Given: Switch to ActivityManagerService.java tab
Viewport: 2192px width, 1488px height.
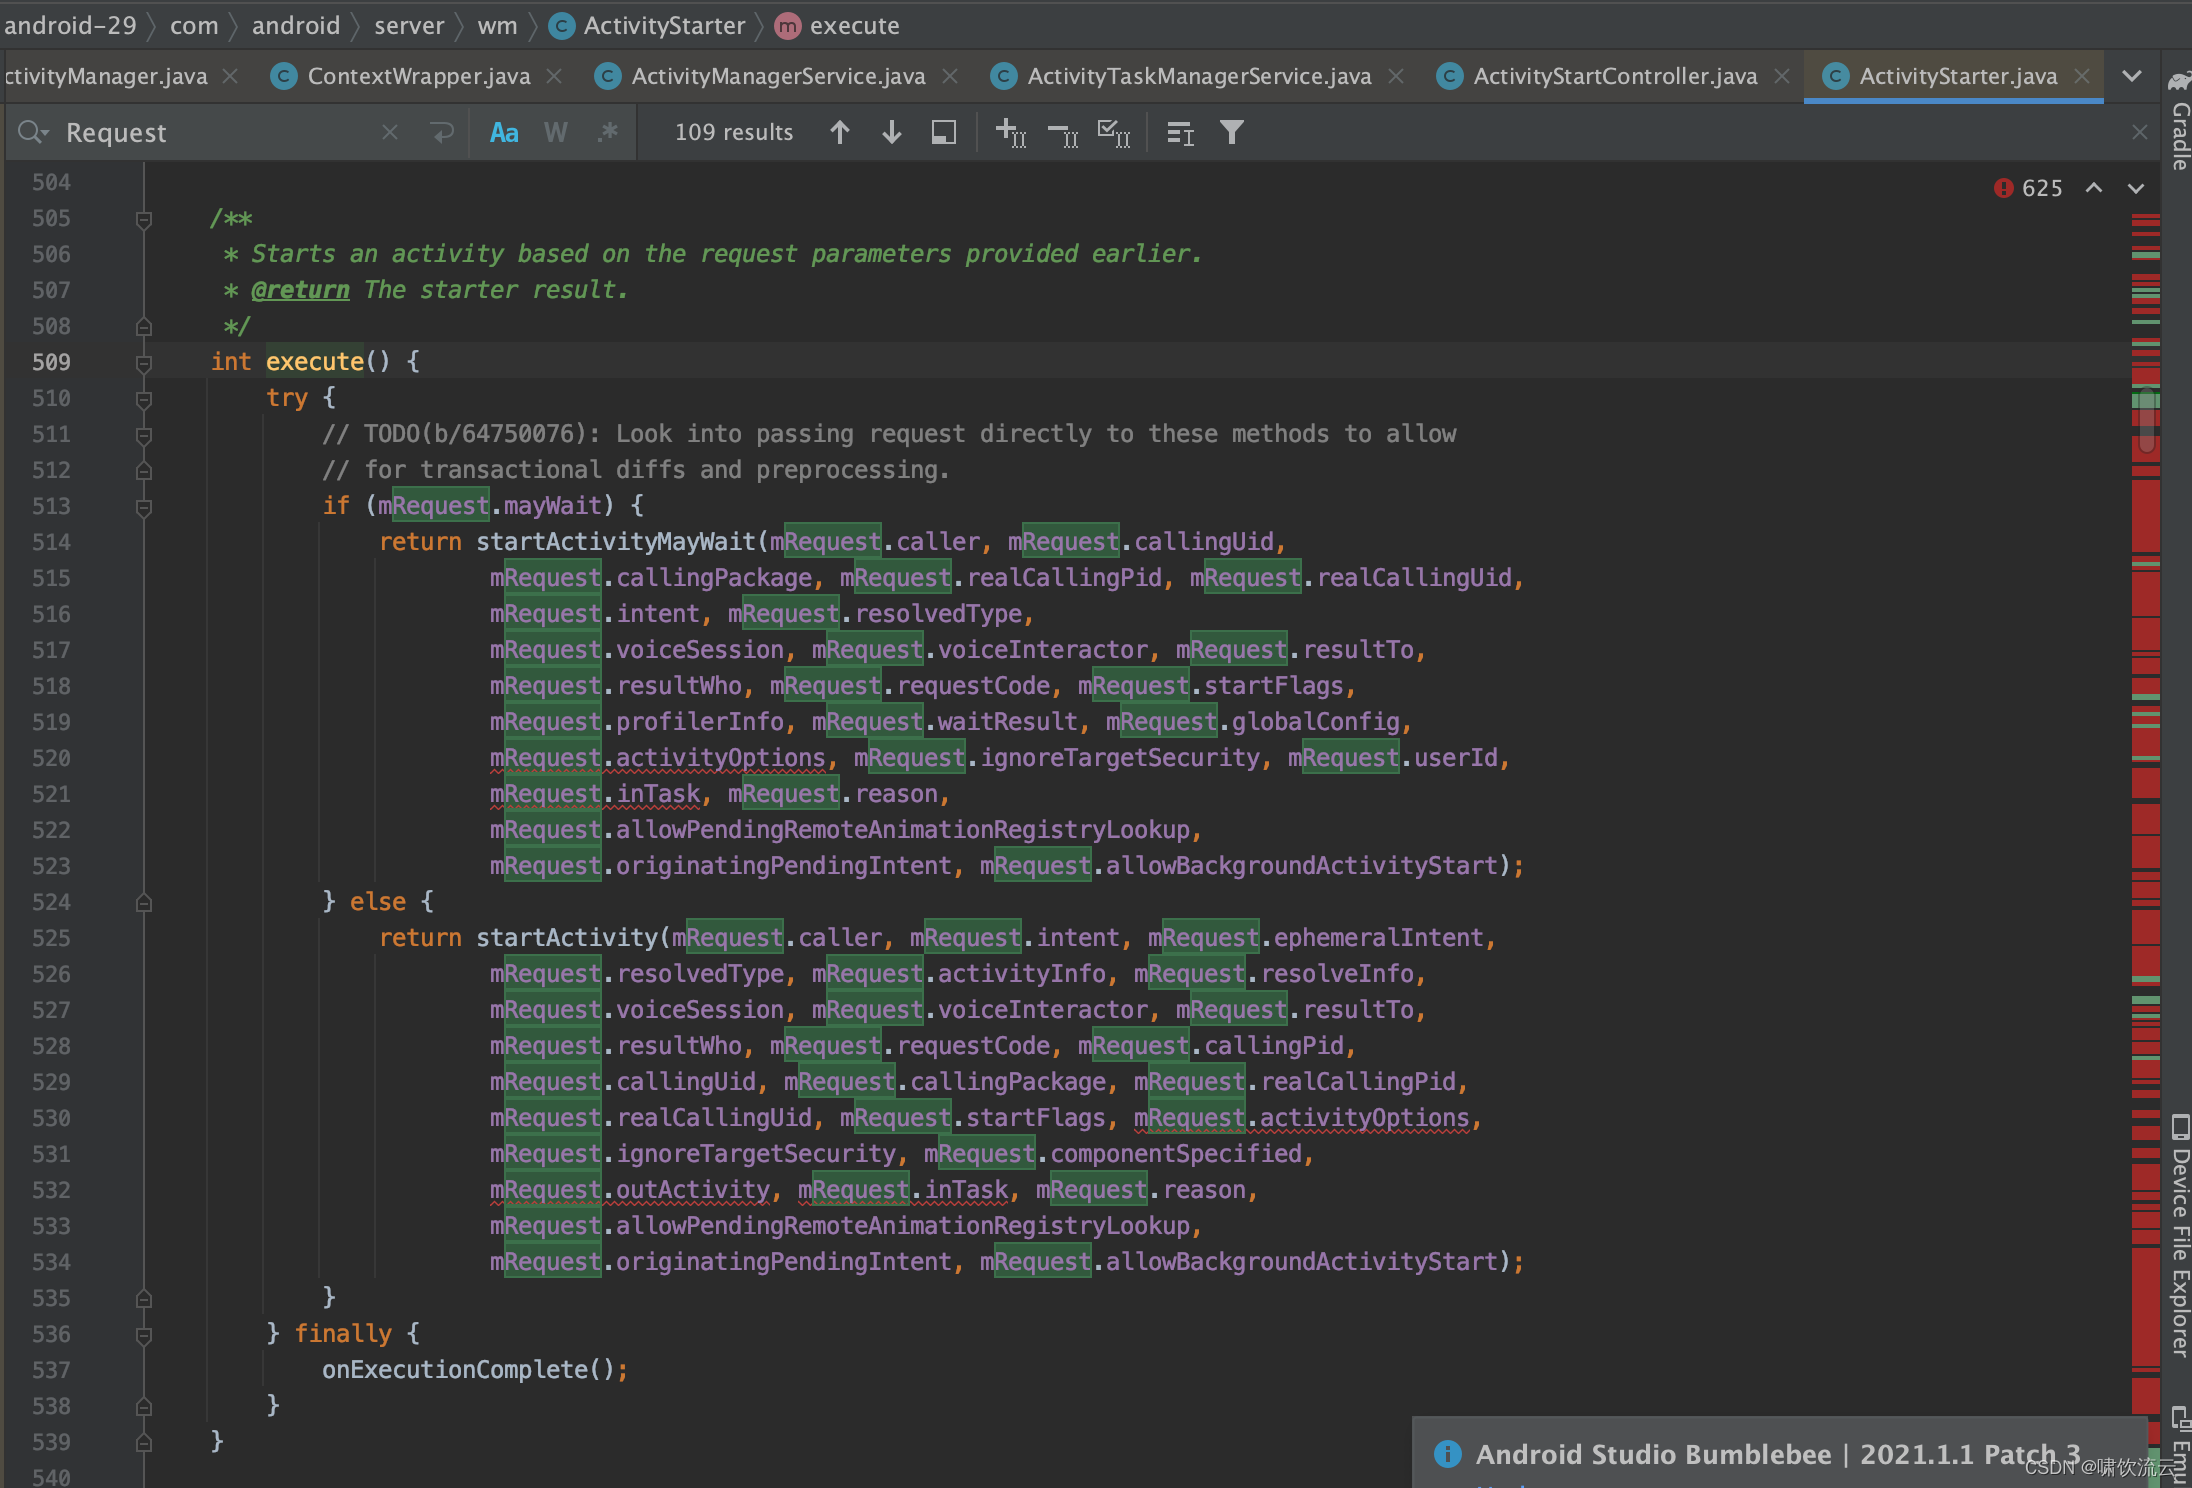Looking at the screenshot, I should [x=777, y=76].
